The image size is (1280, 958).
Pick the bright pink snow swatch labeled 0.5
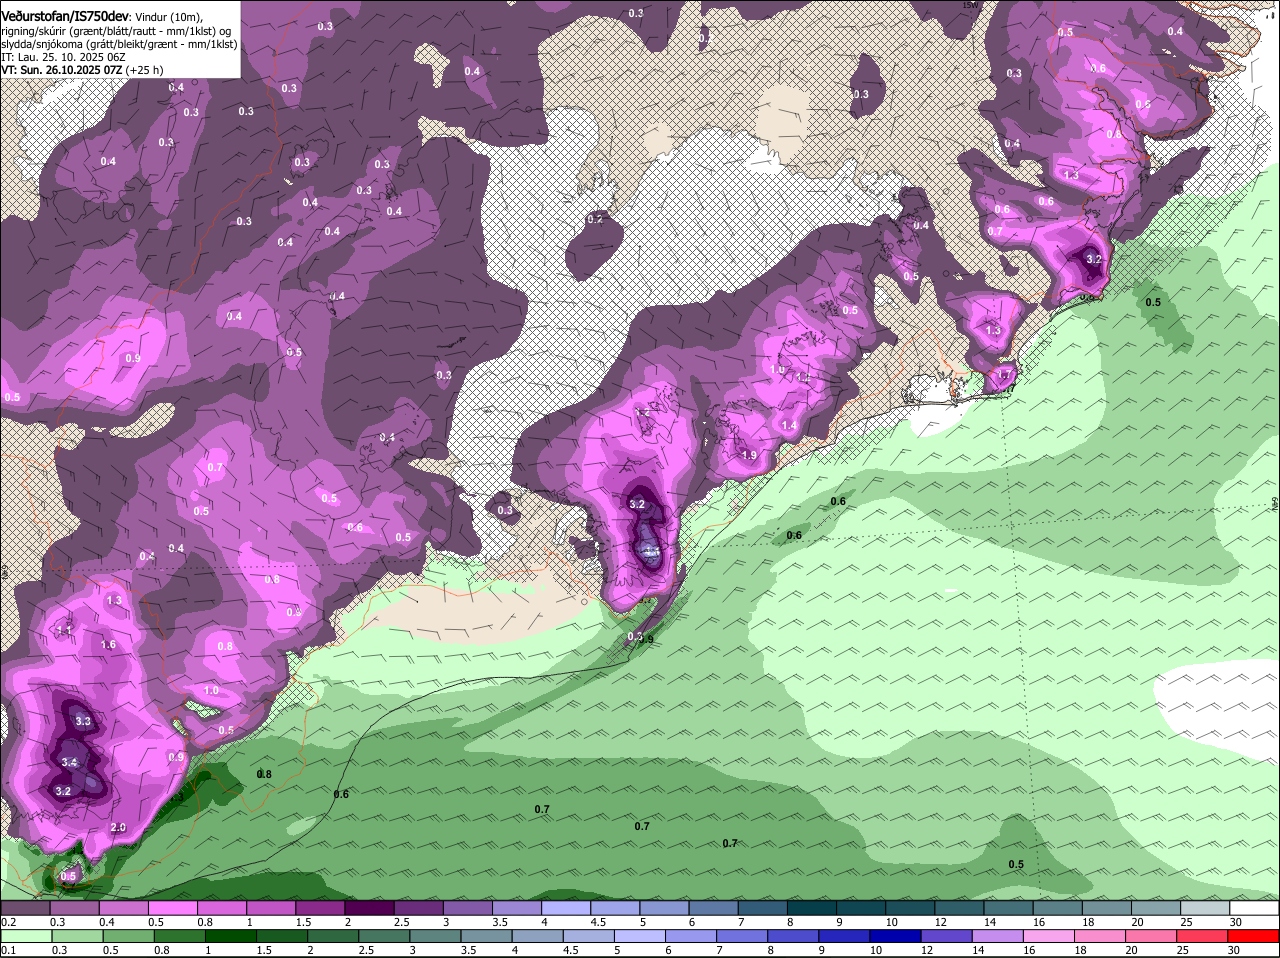[x=172, y=907]
